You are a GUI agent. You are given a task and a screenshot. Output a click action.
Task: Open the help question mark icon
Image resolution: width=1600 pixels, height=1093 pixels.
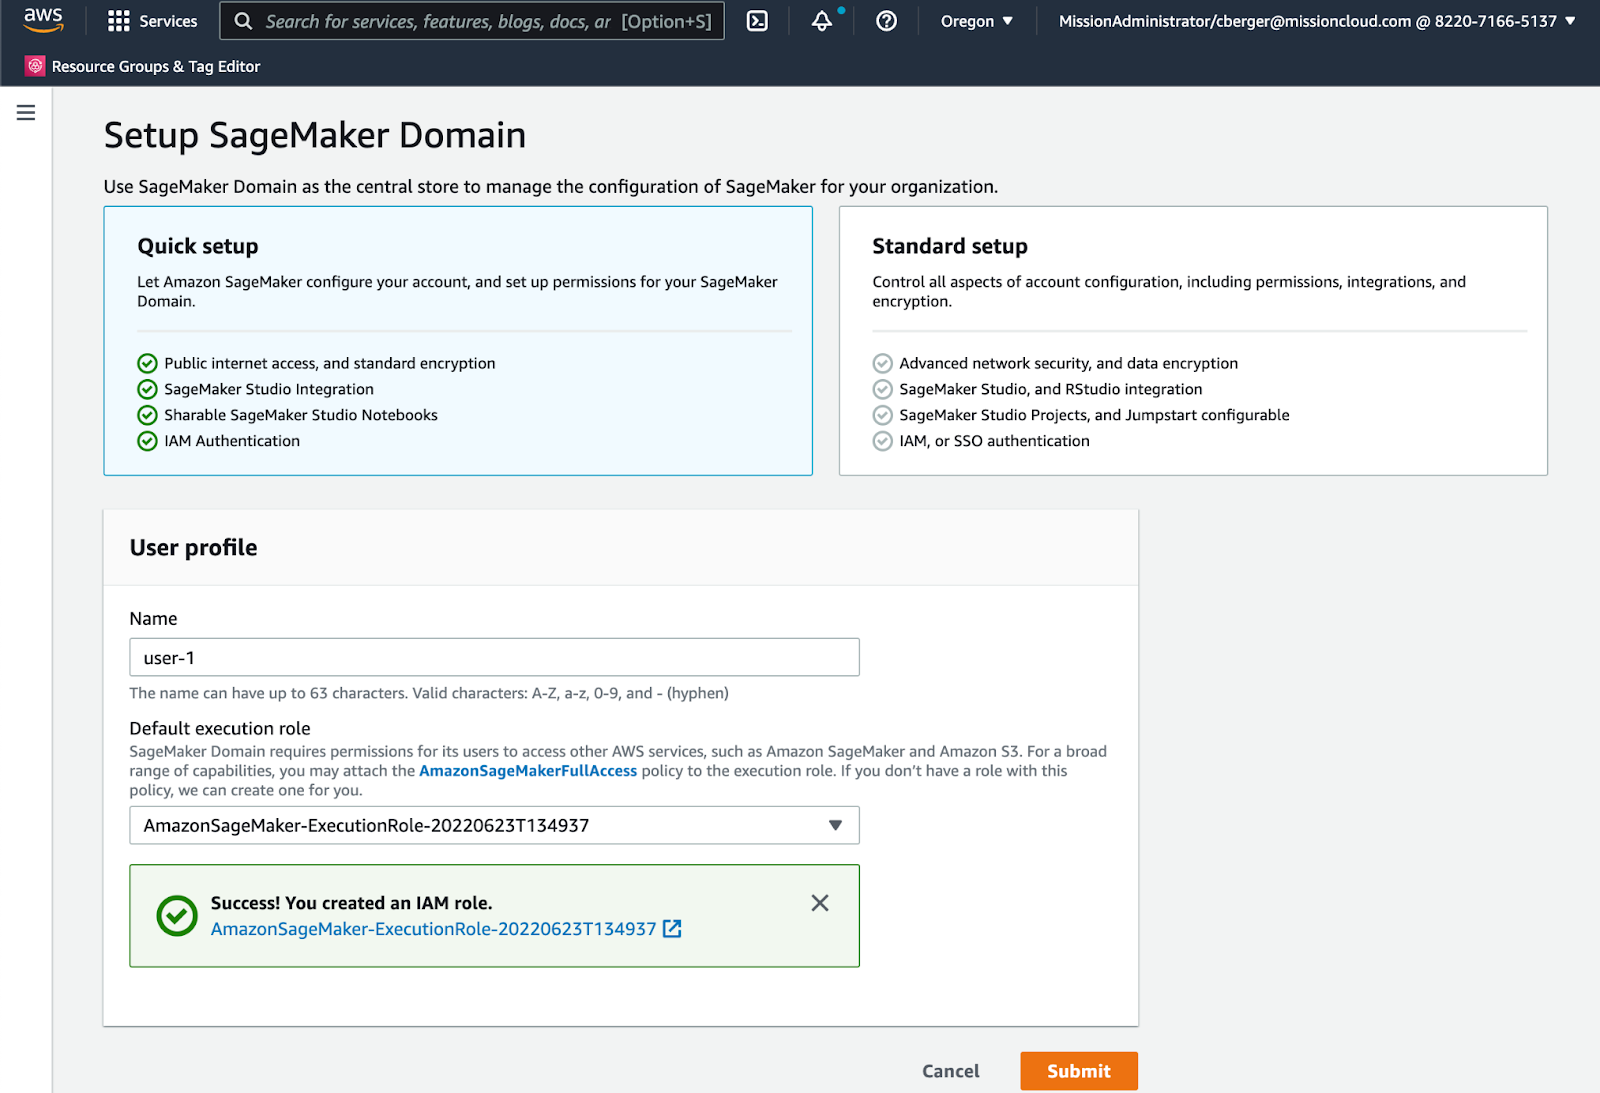(886, 21)
